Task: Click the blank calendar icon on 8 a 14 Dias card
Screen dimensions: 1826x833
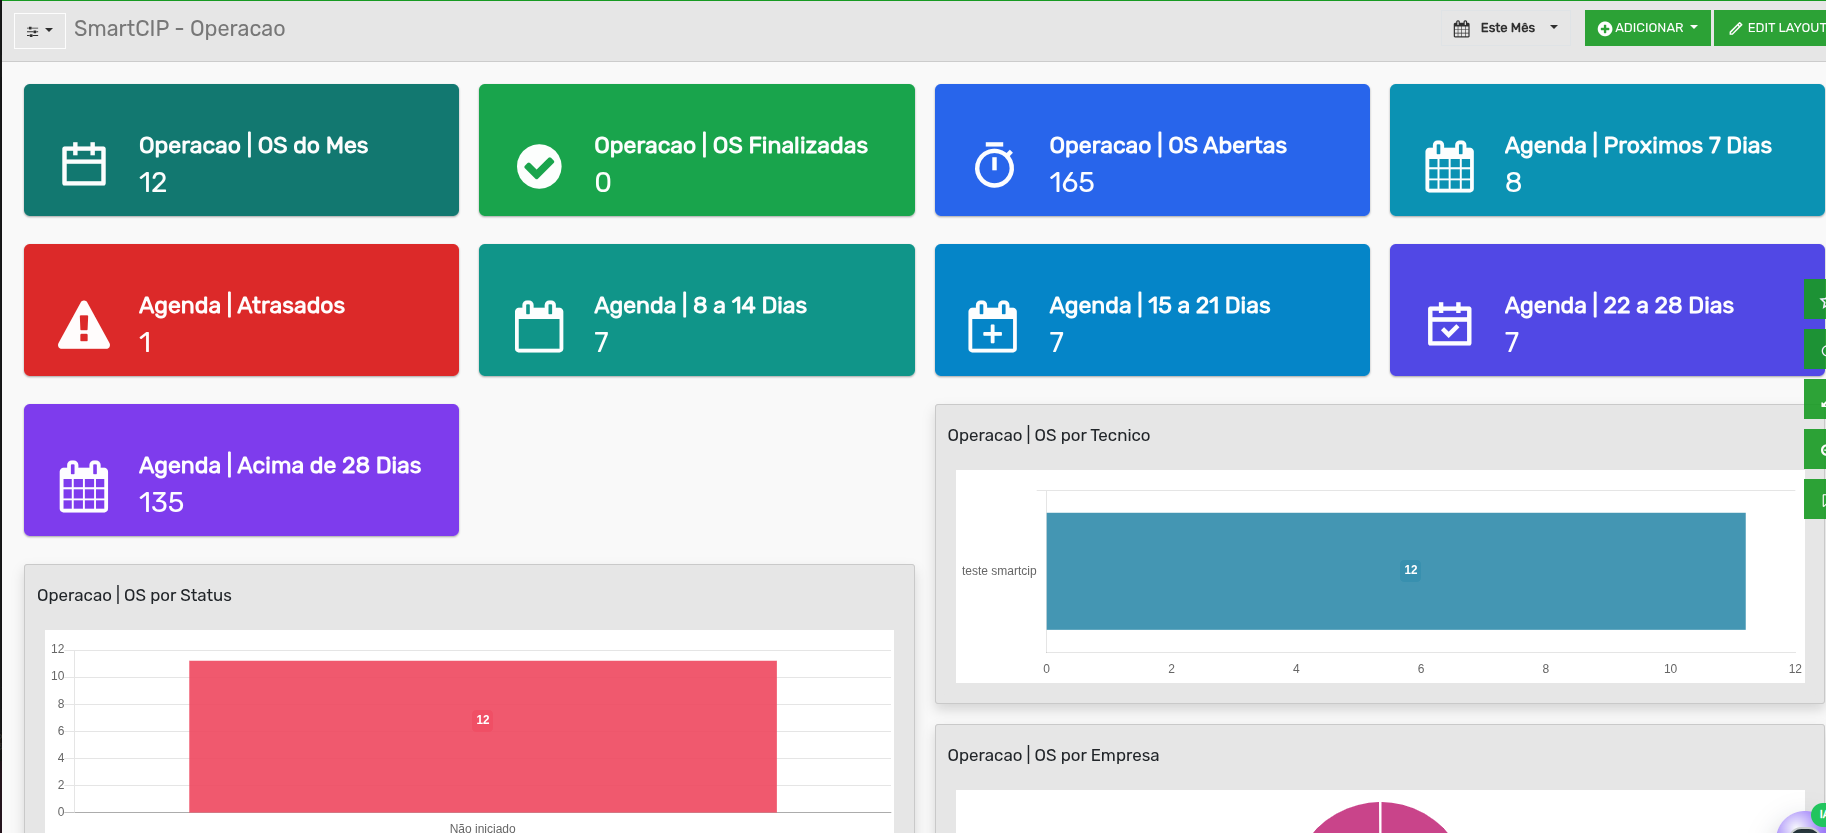Action: [x=539, y=326]
